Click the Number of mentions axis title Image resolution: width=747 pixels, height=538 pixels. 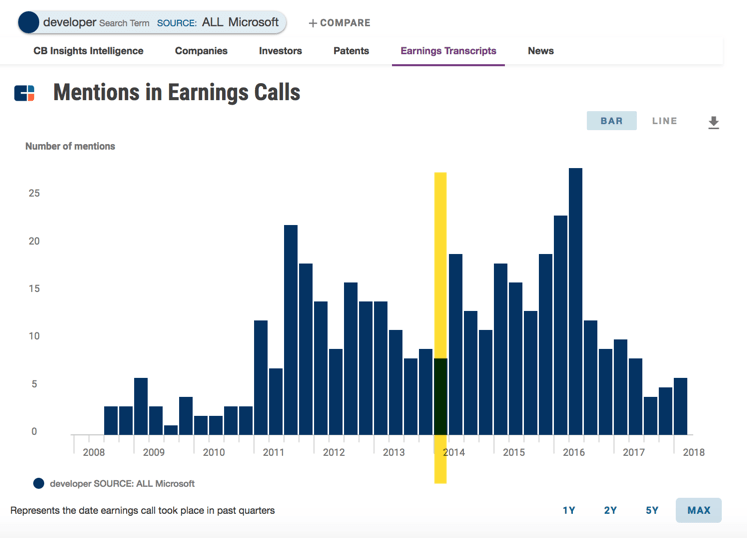pyautogui.click(x=70, y=146)
